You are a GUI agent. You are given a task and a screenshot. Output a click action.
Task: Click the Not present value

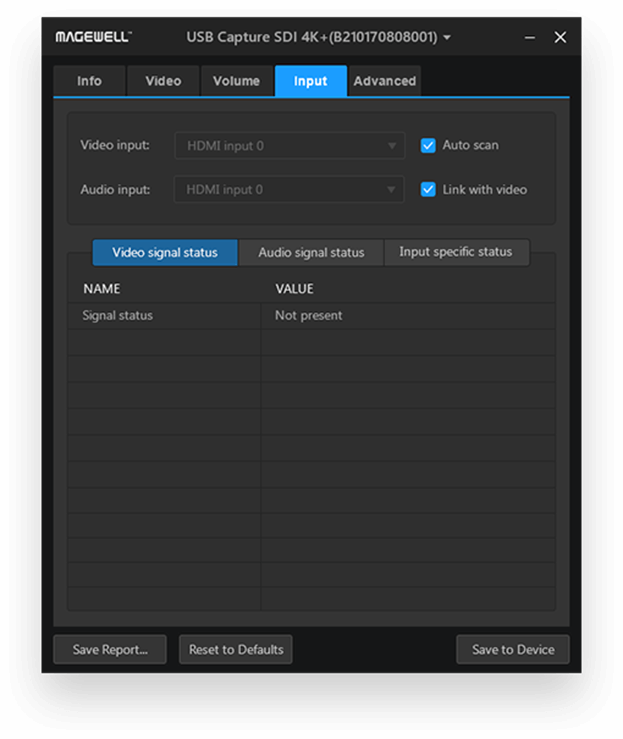(x=309, y=315)
